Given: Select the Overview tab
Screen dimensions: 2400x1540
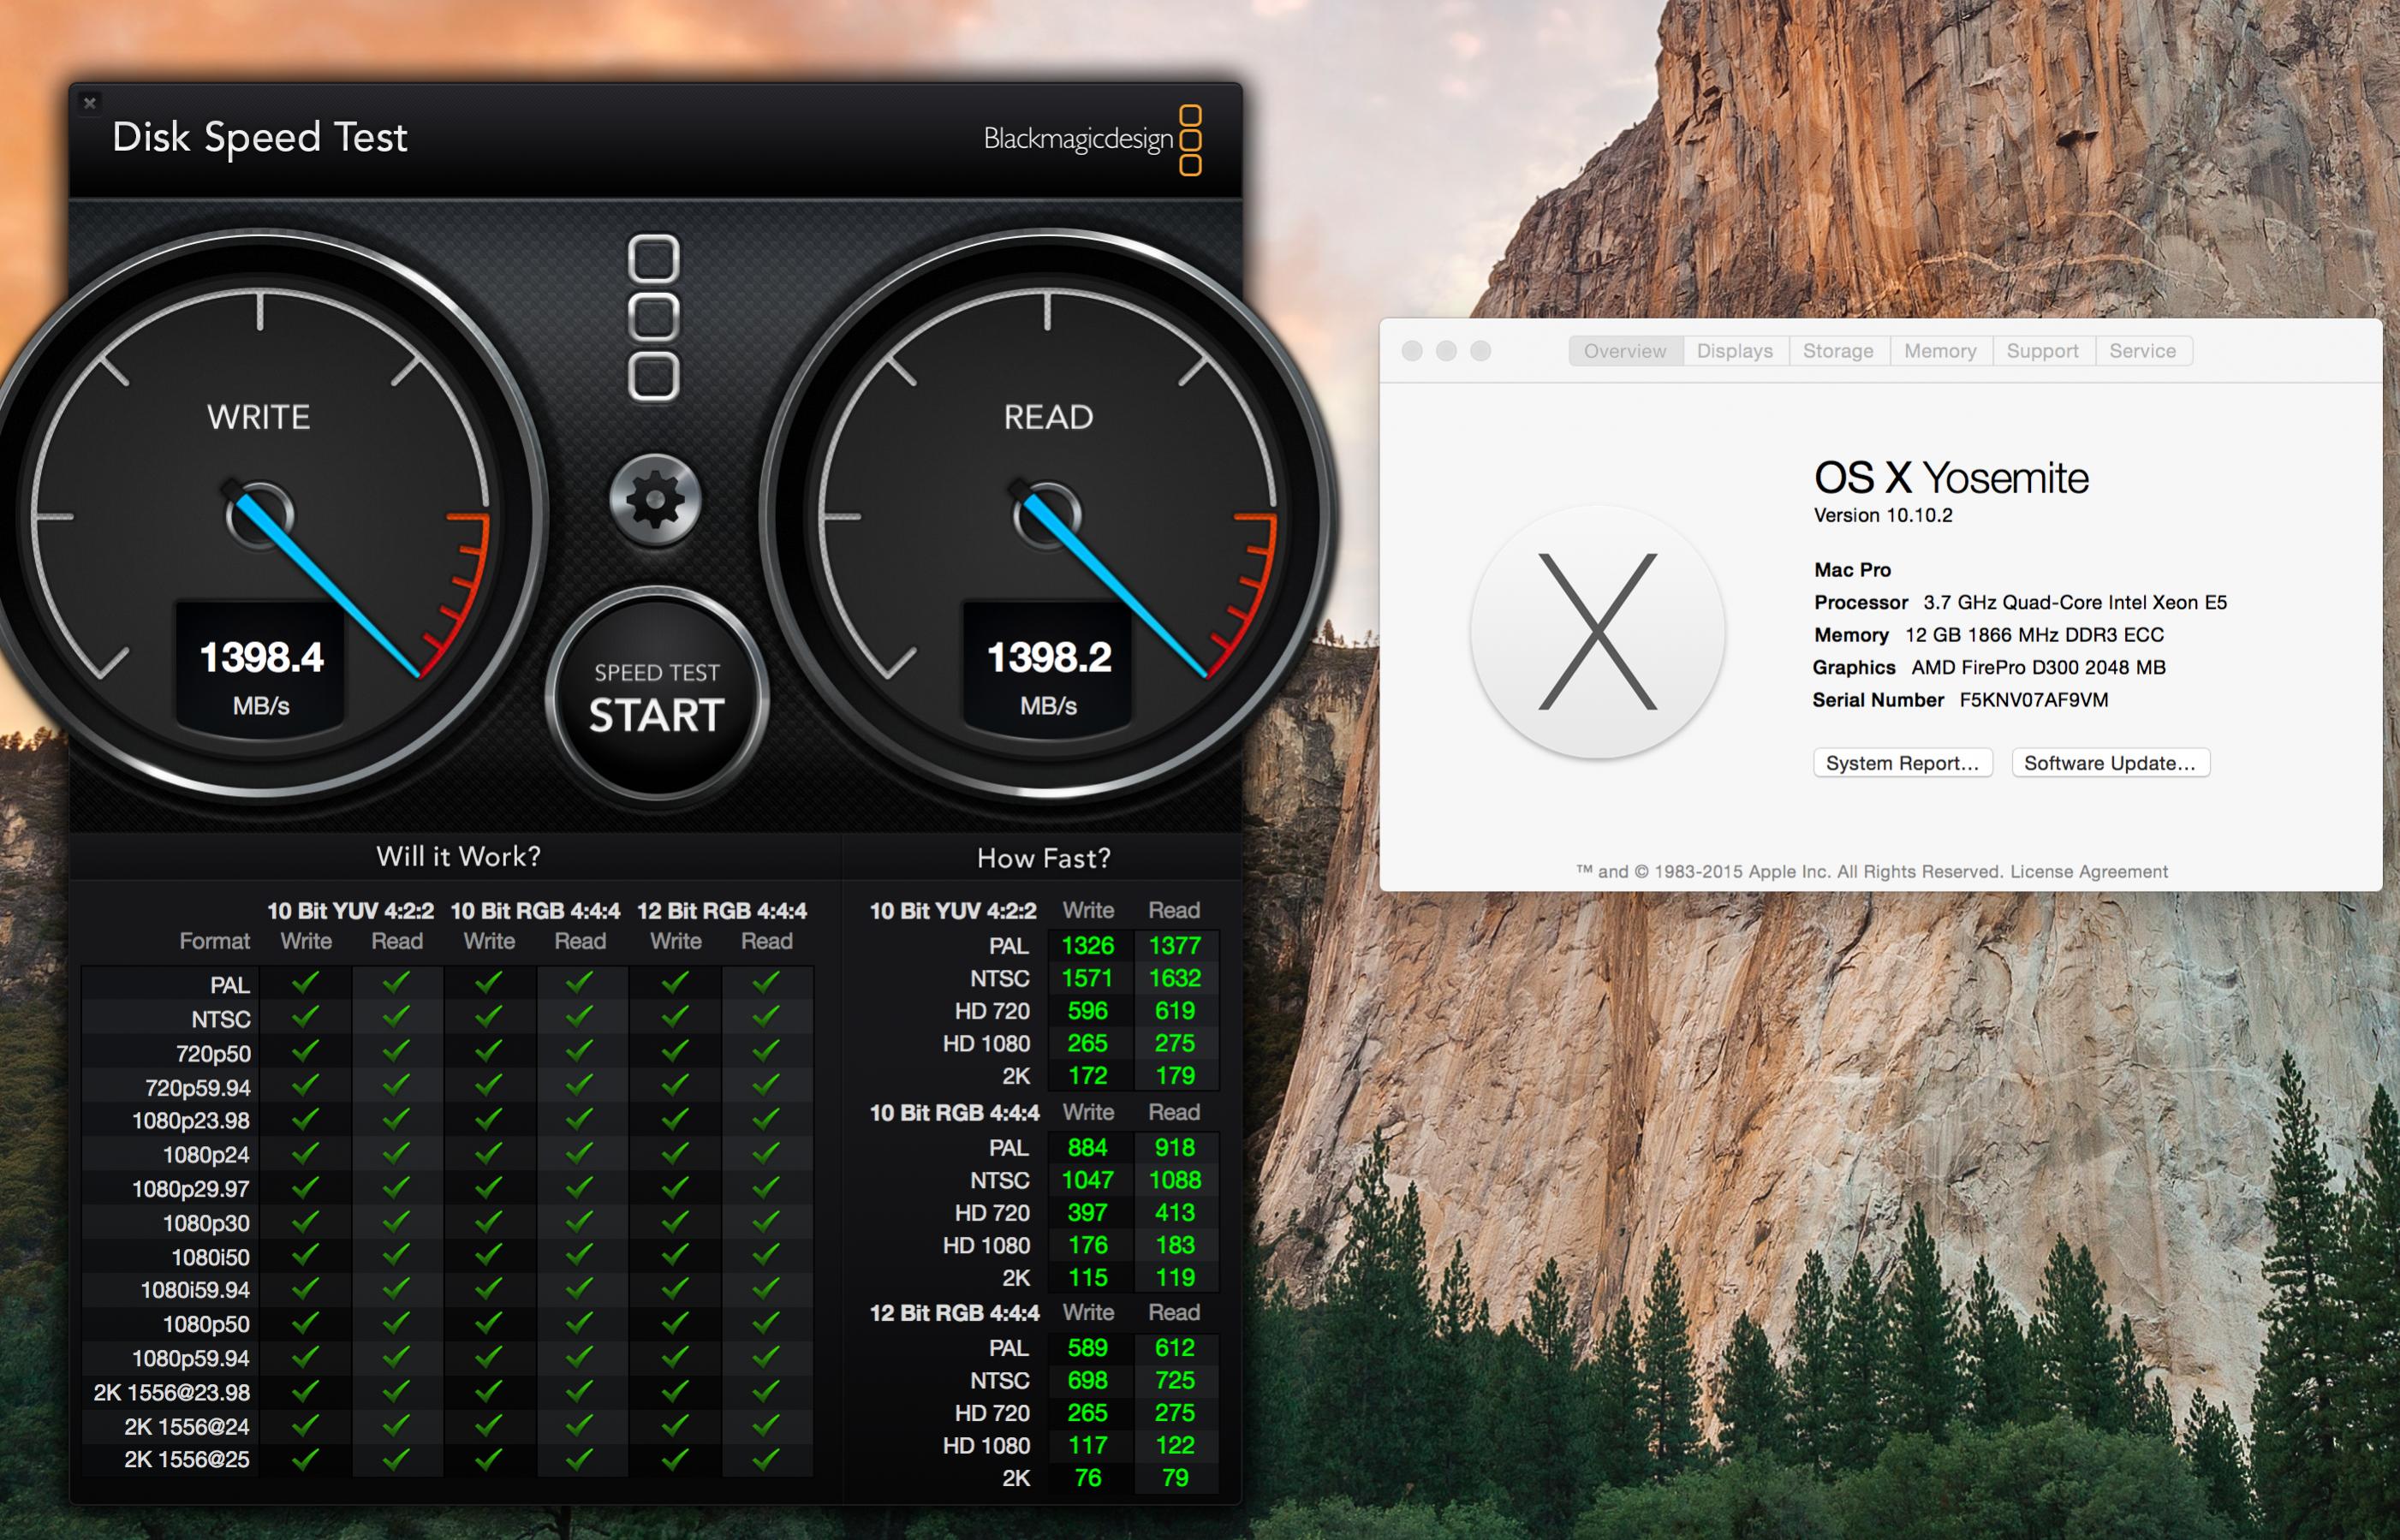Looking at the screenshot, I should (1624, 351).
